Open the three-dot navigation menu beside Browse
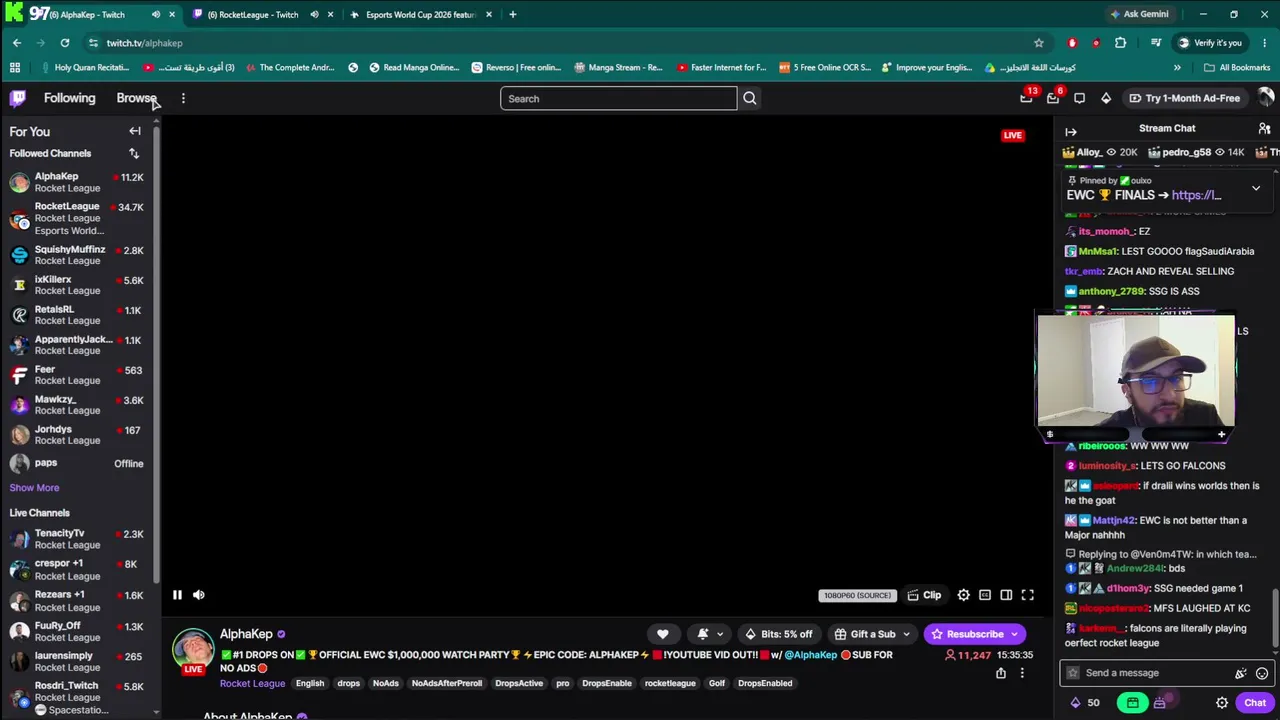This screenshot has height=720, width=1280. [183, 98]
